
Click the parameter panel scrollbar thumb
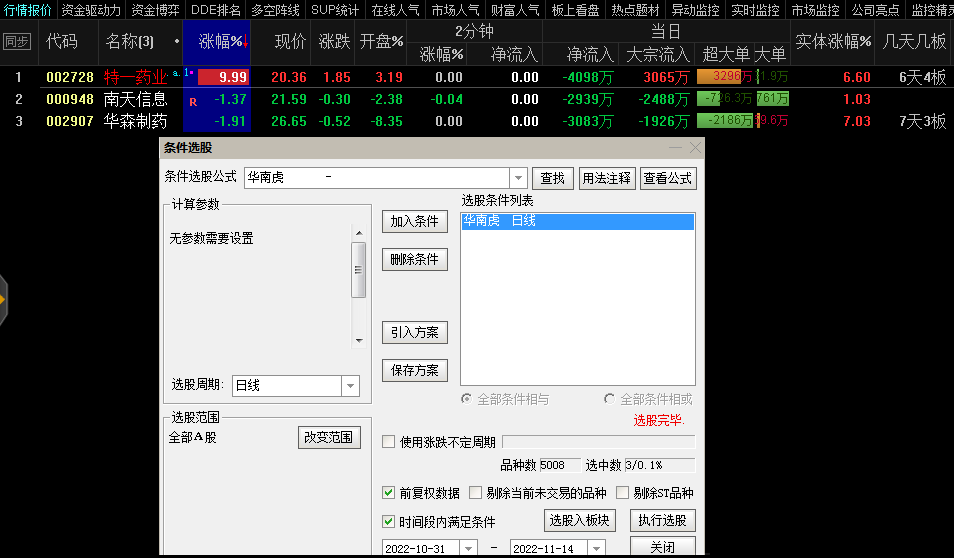pos(359,270)
